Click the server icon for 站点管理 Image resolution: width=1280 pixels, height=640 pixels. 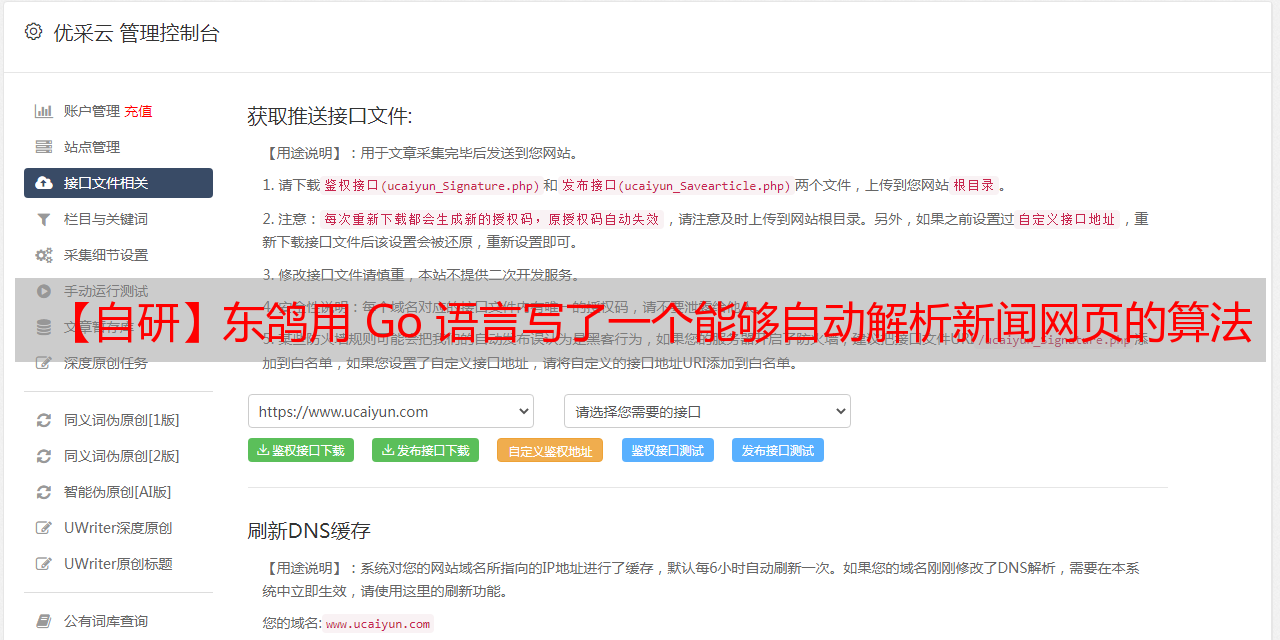point(44,147)
